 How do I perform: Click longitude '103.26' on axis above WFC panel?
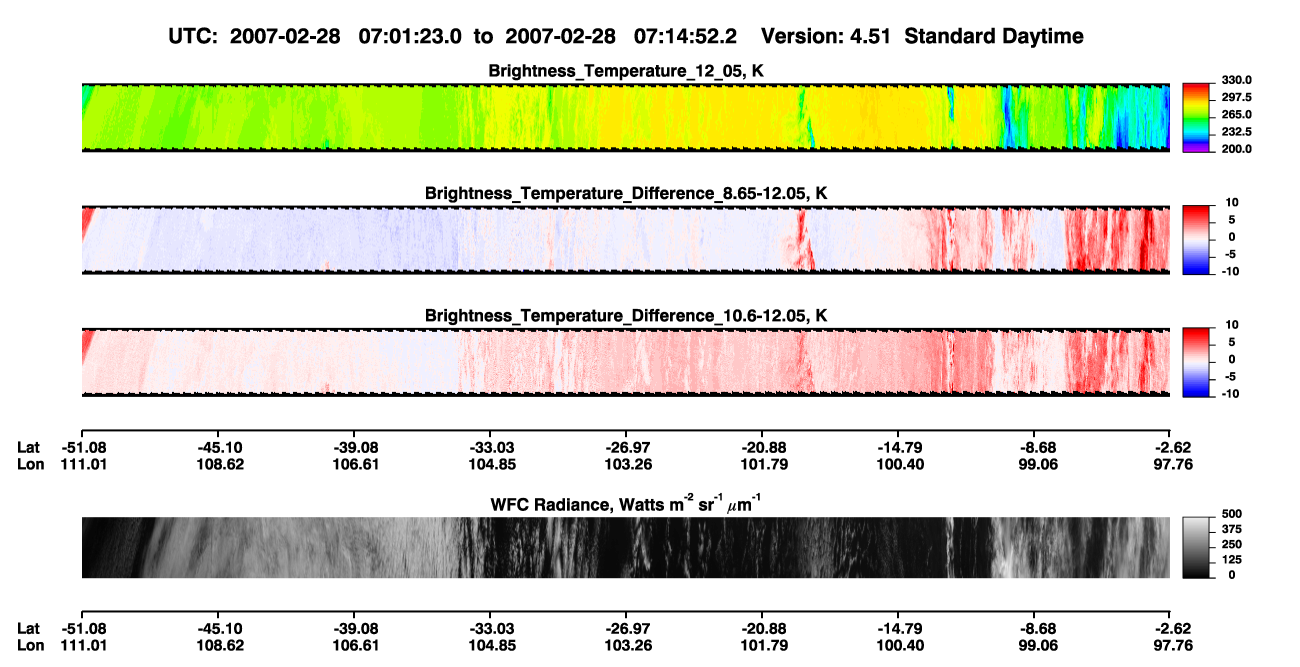[626, 464]
